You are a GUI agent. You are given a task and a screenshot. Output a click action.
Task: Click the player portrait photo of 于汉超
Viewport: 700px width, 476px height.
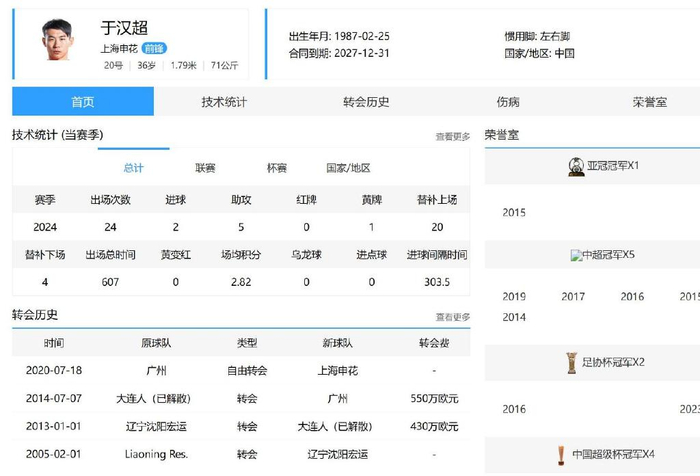(x=57, y=39)
